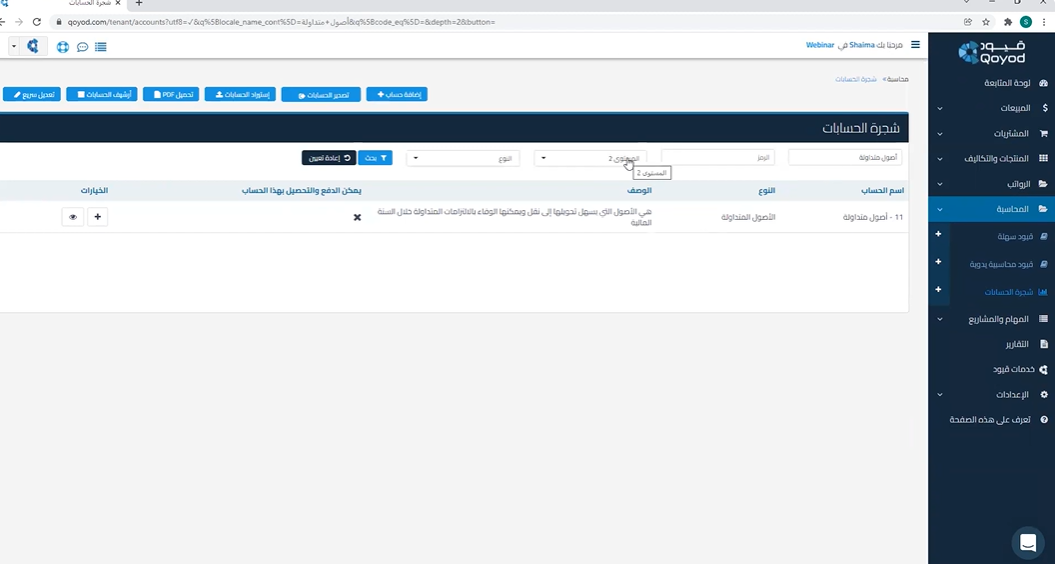This screenshot has width=1060, height=564.
Task: Click the list icon in the top bar
Action: point(100,47)
